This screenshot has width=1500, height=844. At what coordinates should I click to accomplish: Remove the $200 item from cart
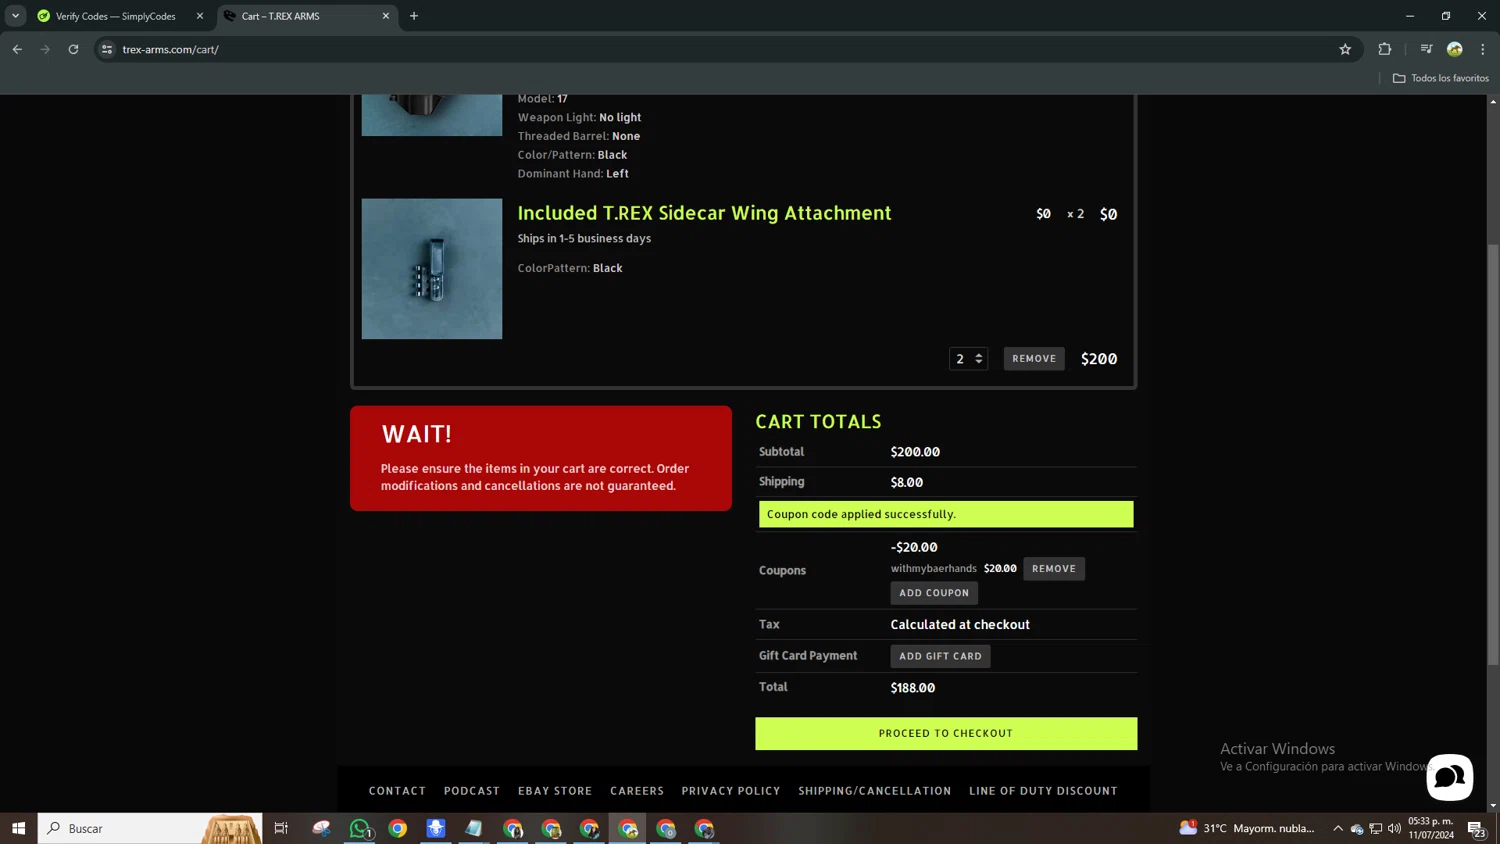pyautogui.click(x=1034, y=359)
